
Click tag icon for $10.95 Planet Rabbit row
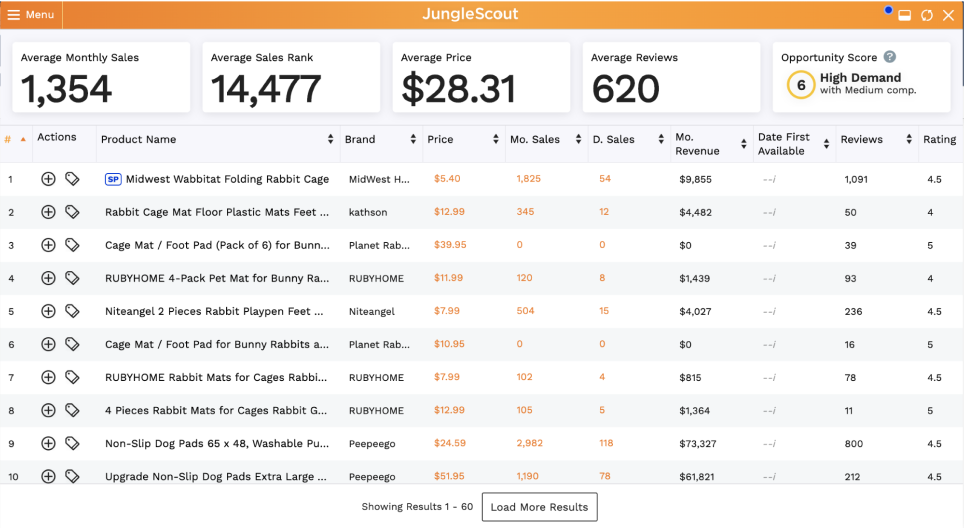click(72, 344)
